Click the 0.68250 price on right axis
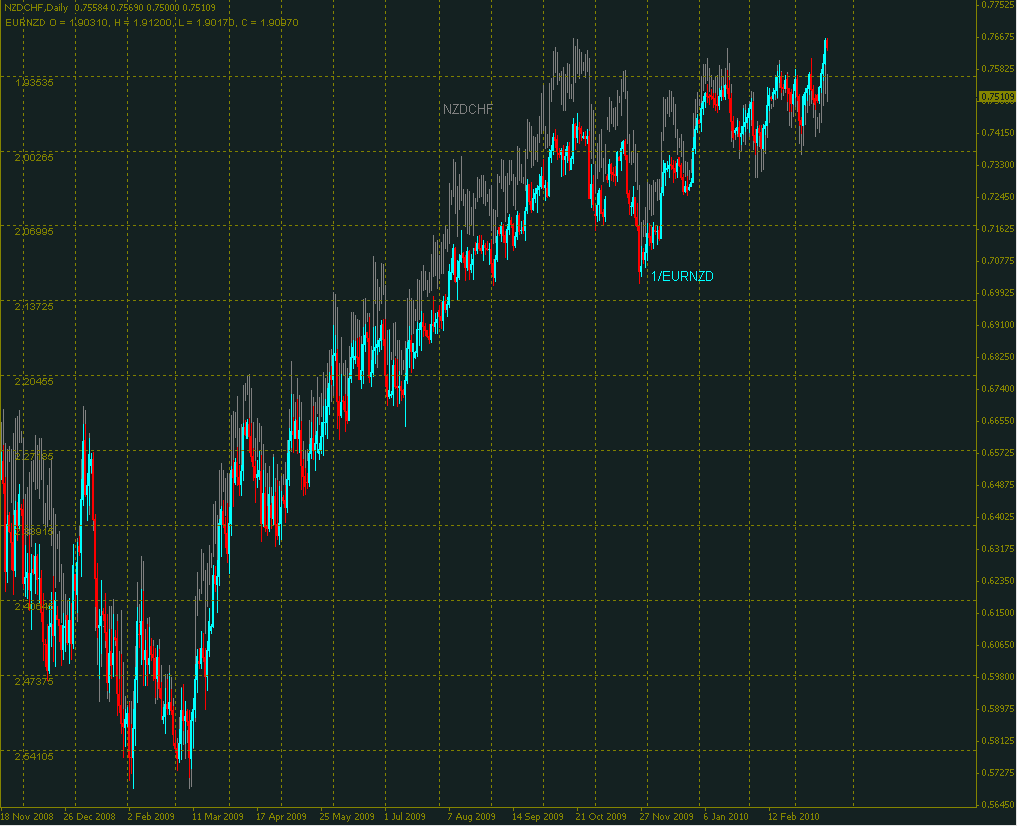The height and width of the screenshot is (826, 1017). coord(998,357)
